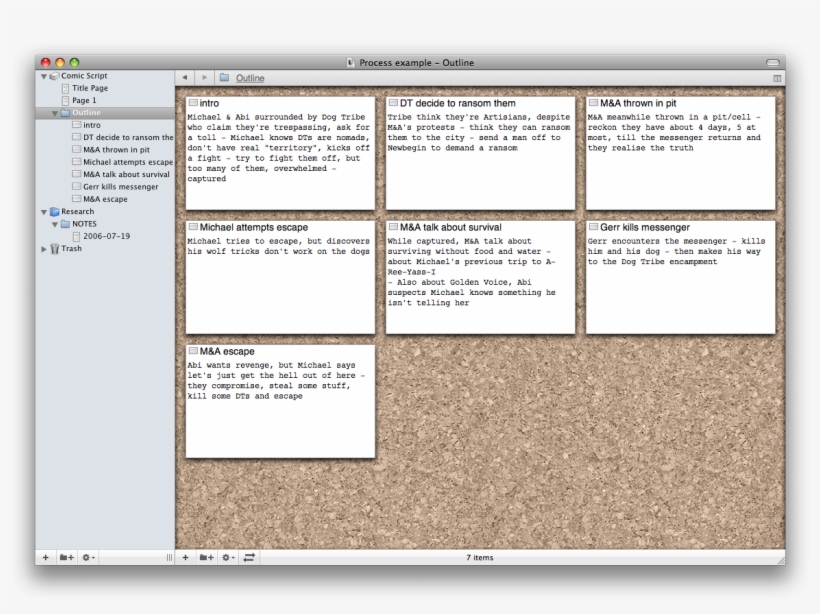Click the document icon on the intro card
The image size is (820, 614).
(x=191, y=101)
